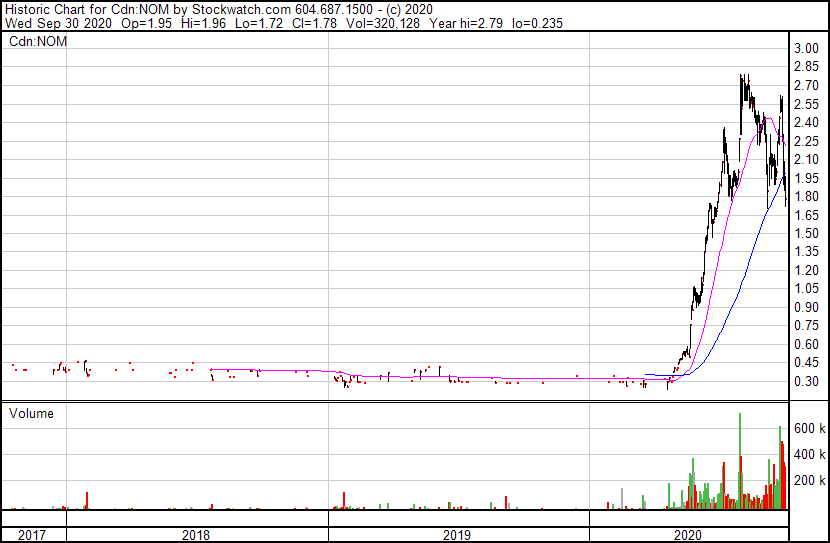Click the Wed Sep 30 2020 date text

pyautogui.click(x=49, y=22)
